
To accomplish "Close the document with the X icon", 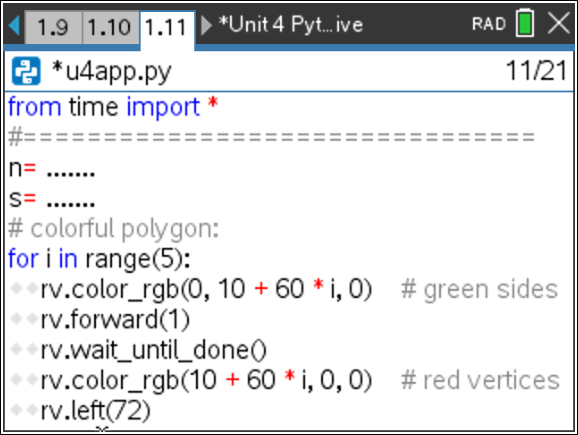I will (559, 23).
